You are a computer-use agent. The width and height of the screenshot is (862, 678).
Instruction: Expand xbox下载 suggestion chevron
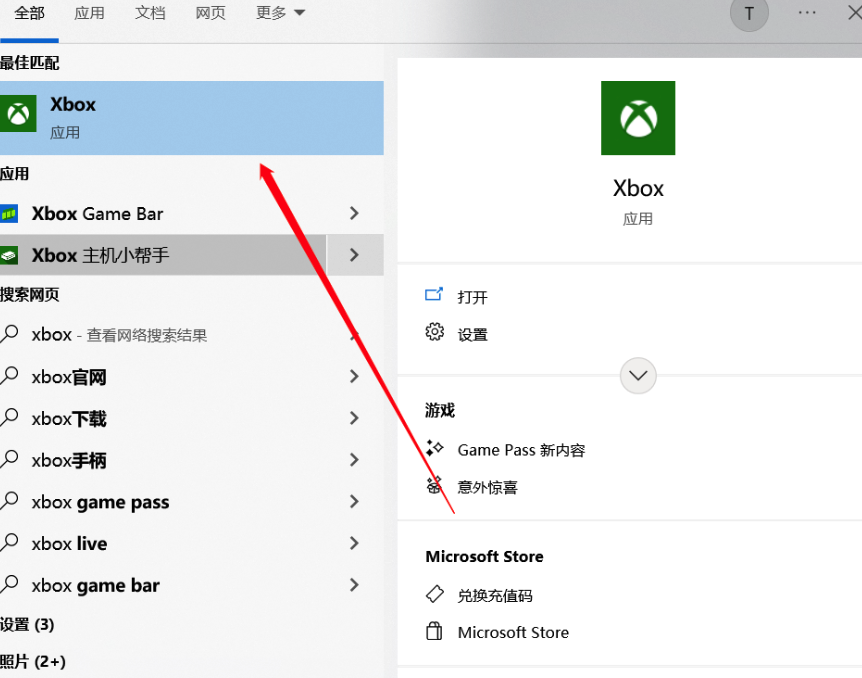pyautogui.click(x=355, y=418)
